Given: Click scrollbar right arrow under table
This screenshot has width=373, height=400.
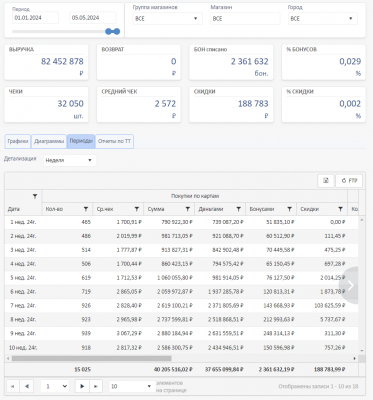Looking at the screenshot, I should (x=354, y=359).
